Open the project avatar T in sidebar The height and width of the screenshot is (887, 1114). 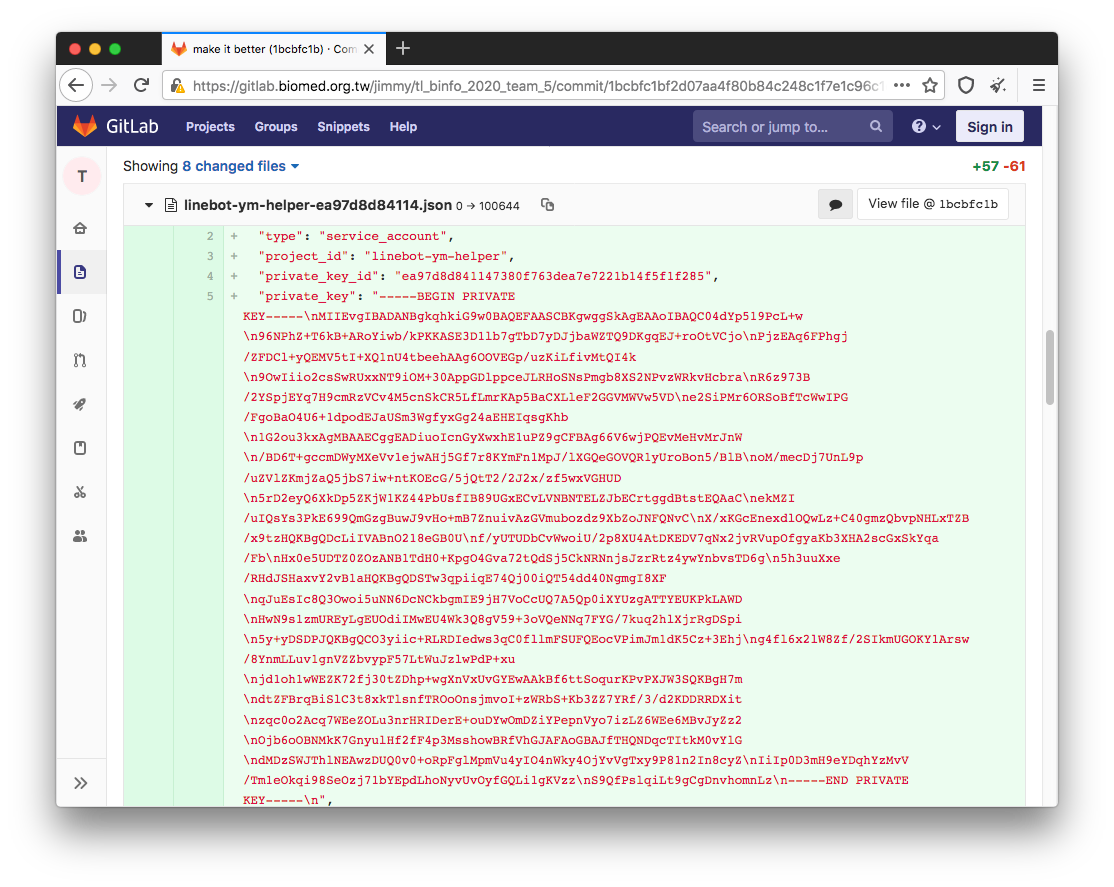pyautogui.click(x=82, y=176)
